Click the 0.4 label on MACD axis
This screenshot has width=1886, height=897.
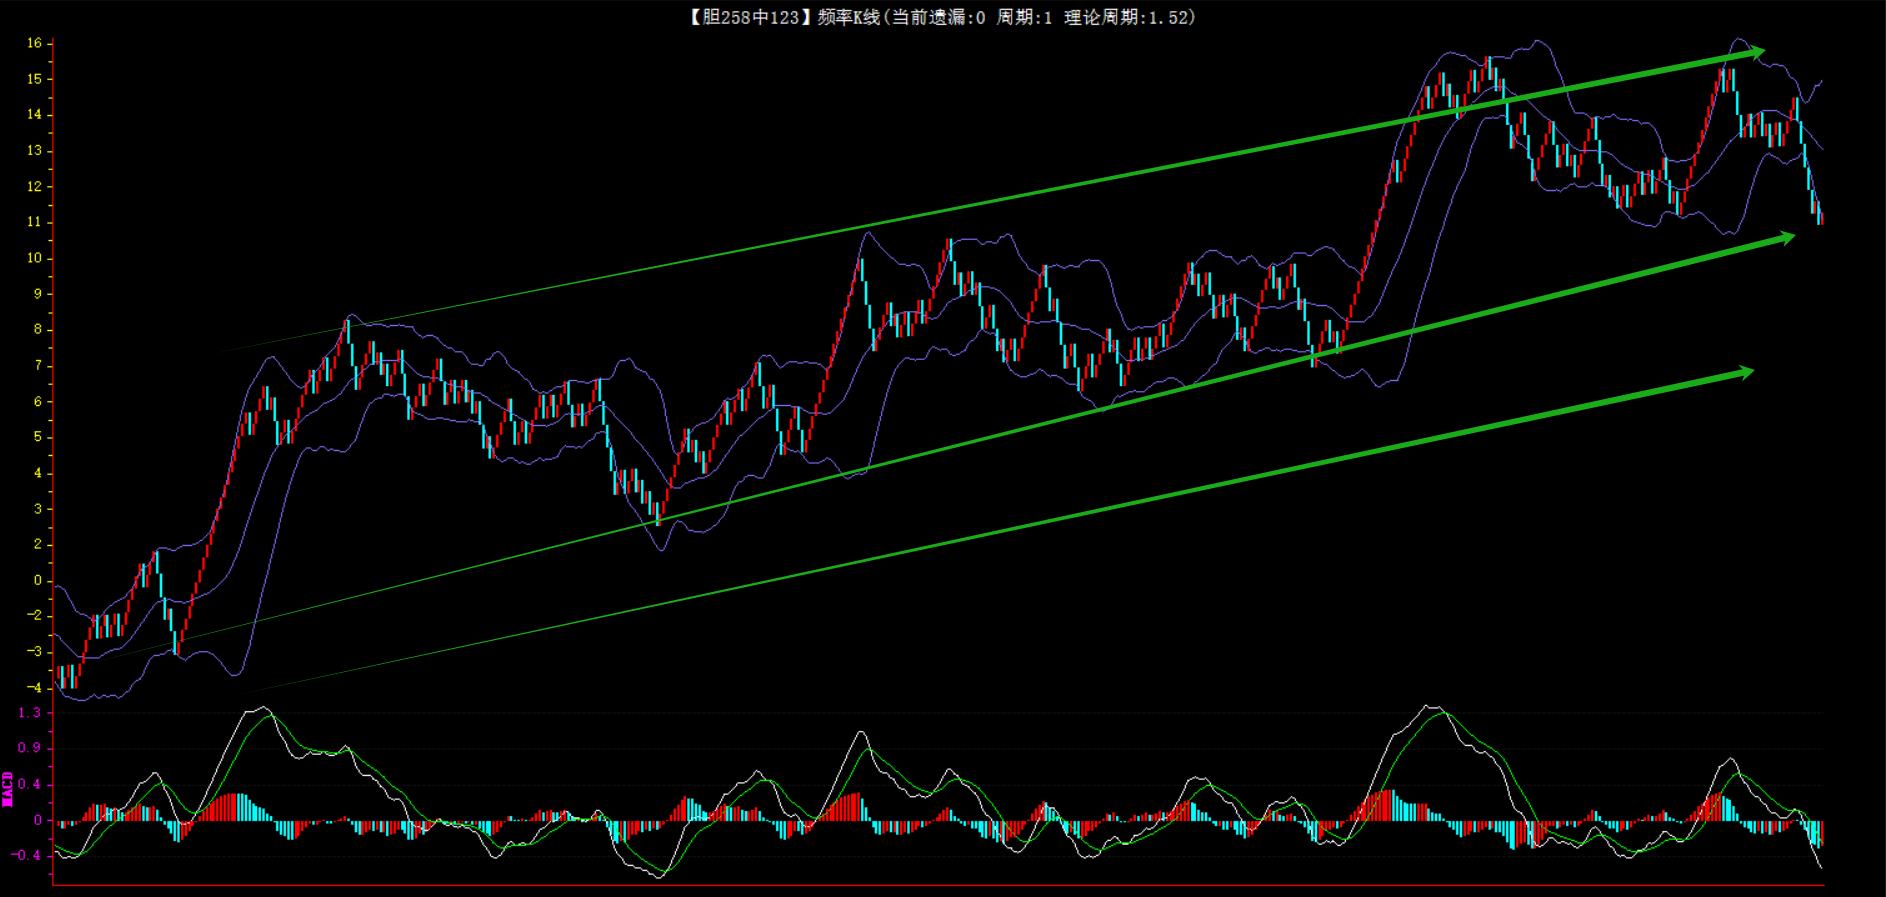click(30, 784)
